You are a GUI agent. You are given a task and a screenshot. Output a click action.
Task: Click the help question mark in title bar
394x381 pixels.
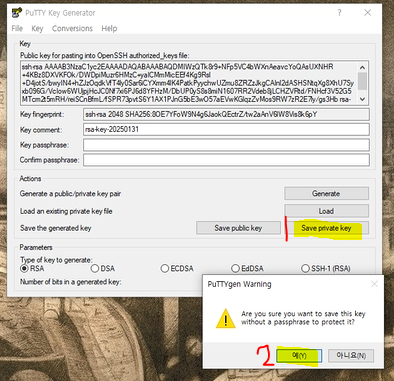339,13
